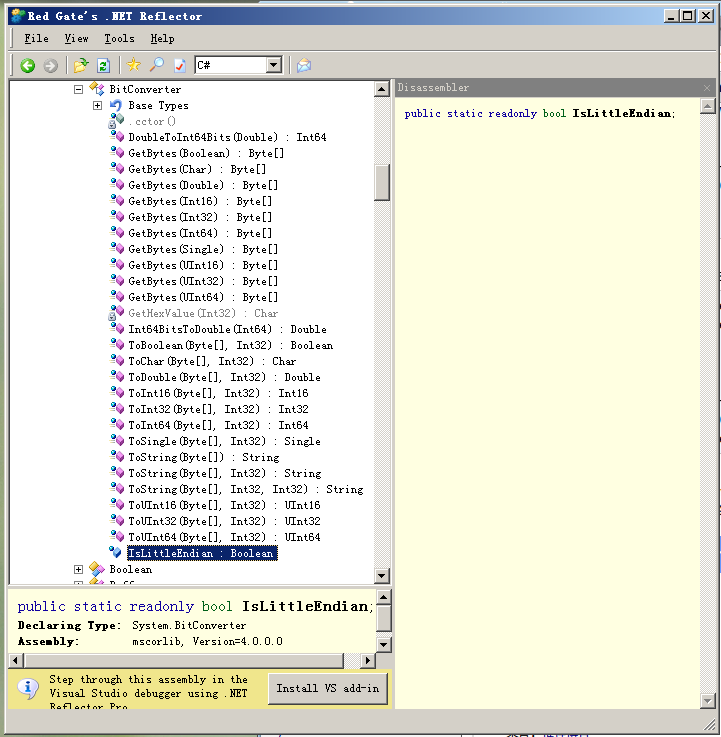Viewport: 721px width, 737px height.
Task: Select ToInt32(Byte[], Int32) method
Action: point(218,409)
